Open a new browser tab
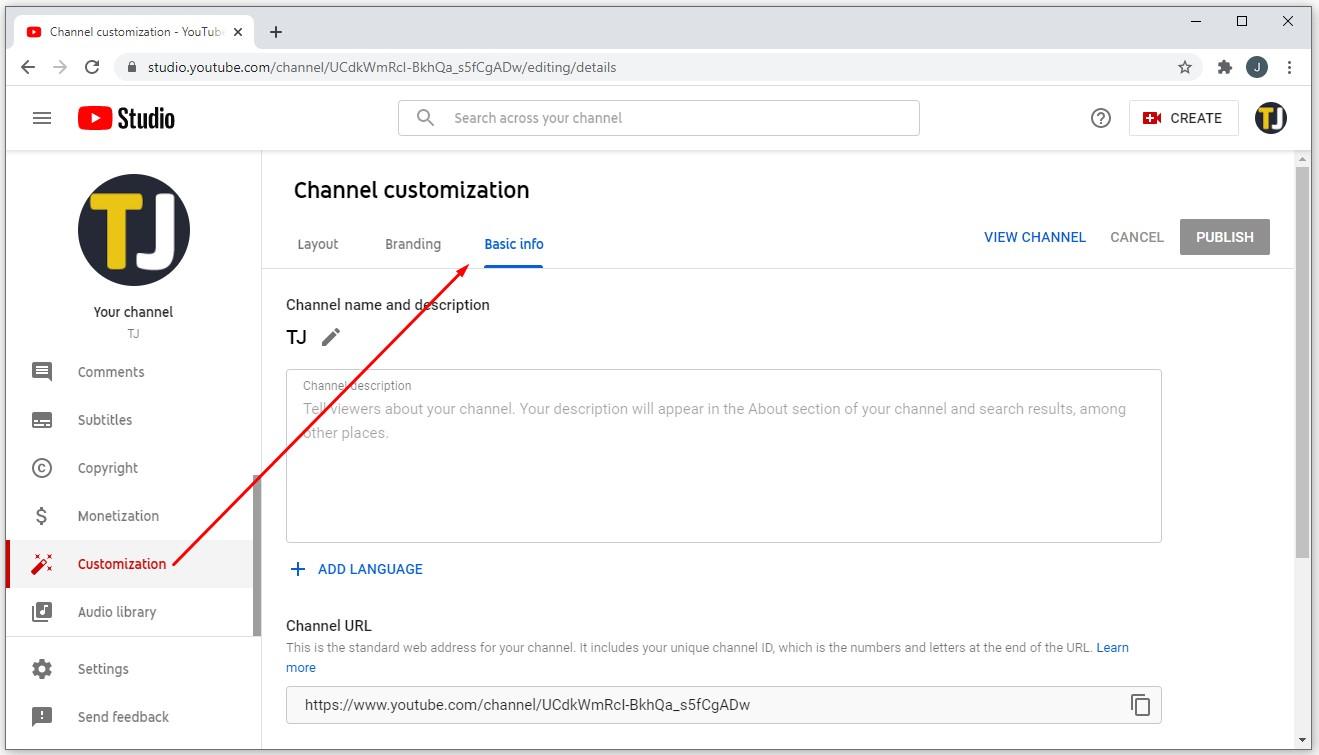The height and width of the screenshot is (755, 1319). [x=276, y=32]
